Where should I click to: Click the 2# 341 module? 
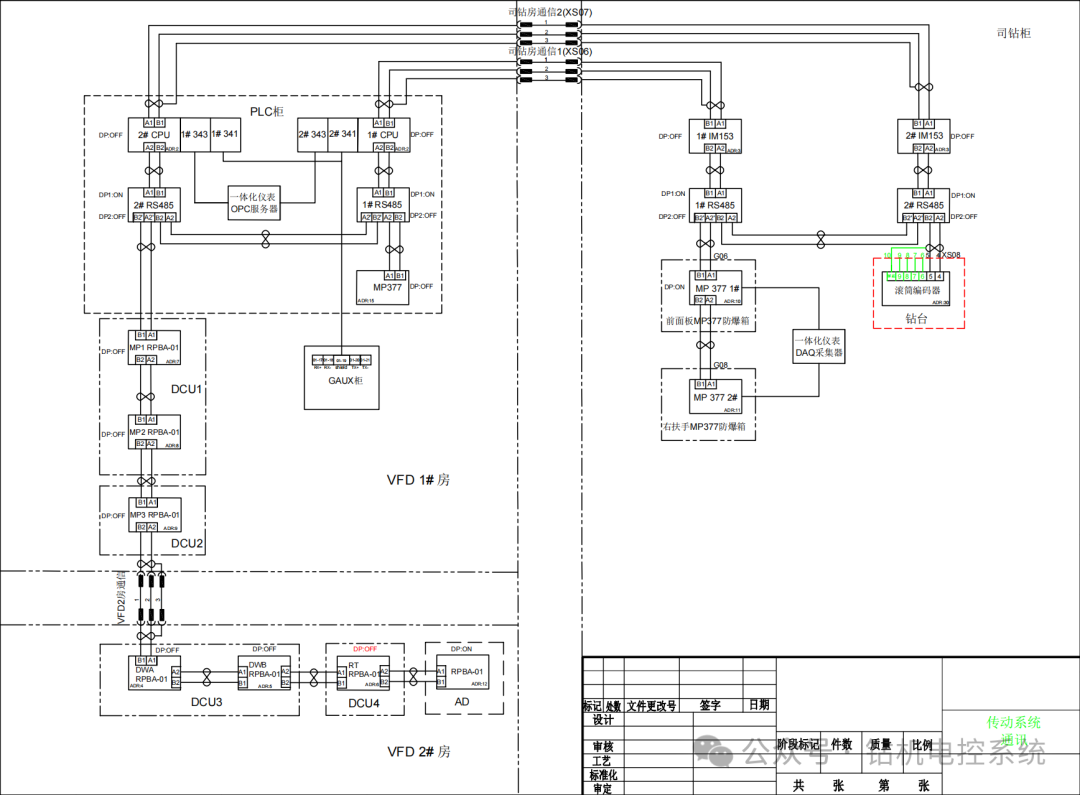coord(343,135)
